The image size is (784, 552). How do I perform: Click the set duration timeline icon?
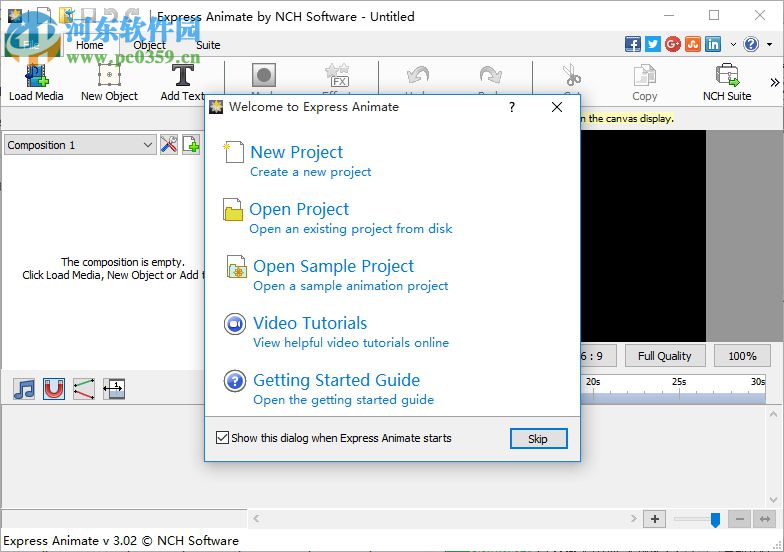114,388
